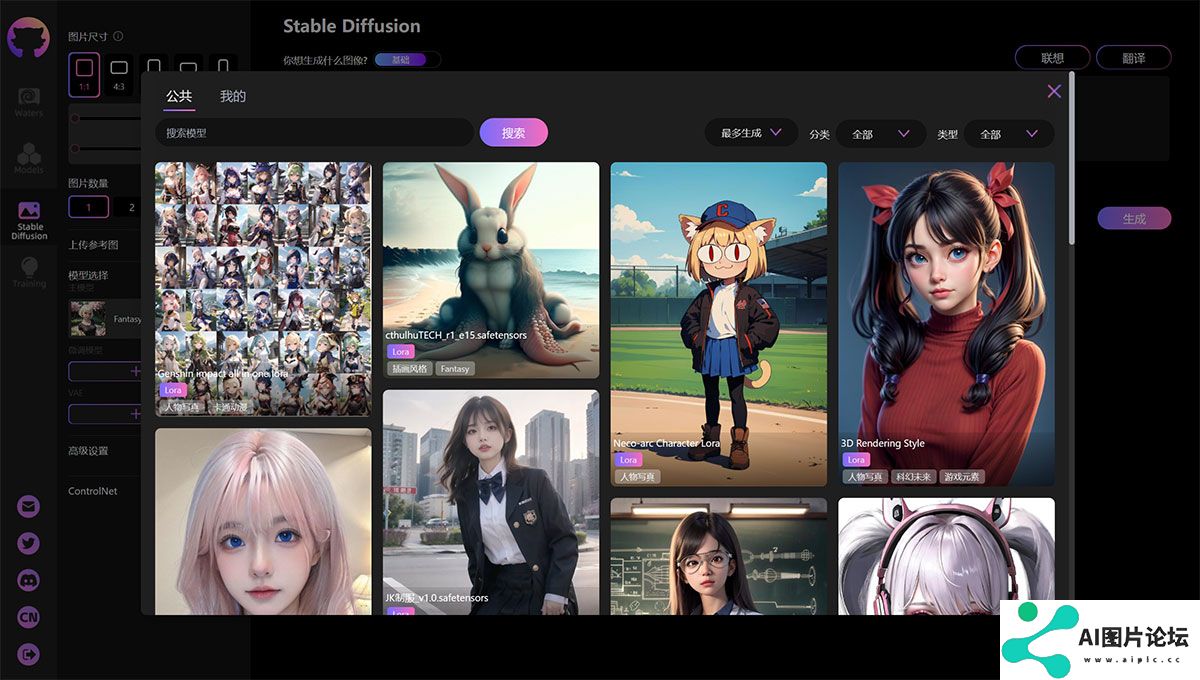Click the 搜索 search button

[x=514, y=133]
